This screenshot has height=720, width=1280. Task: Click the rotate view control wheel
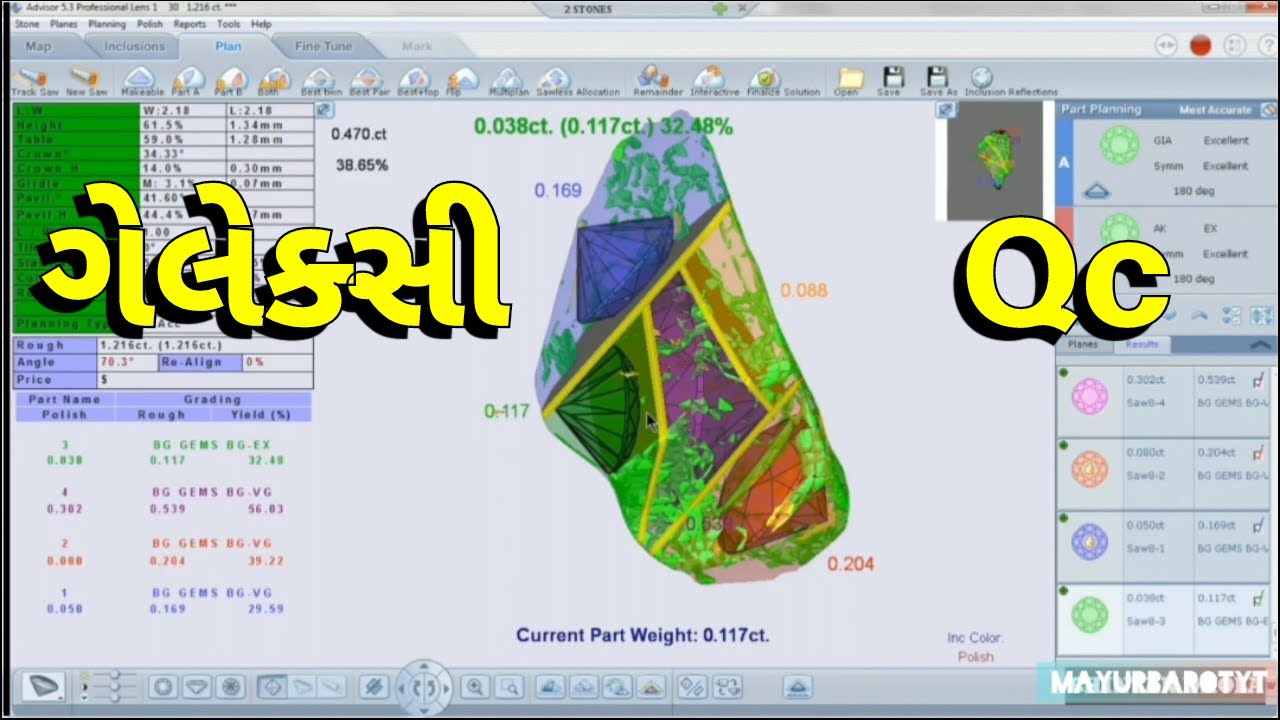[x=425, y=687]
